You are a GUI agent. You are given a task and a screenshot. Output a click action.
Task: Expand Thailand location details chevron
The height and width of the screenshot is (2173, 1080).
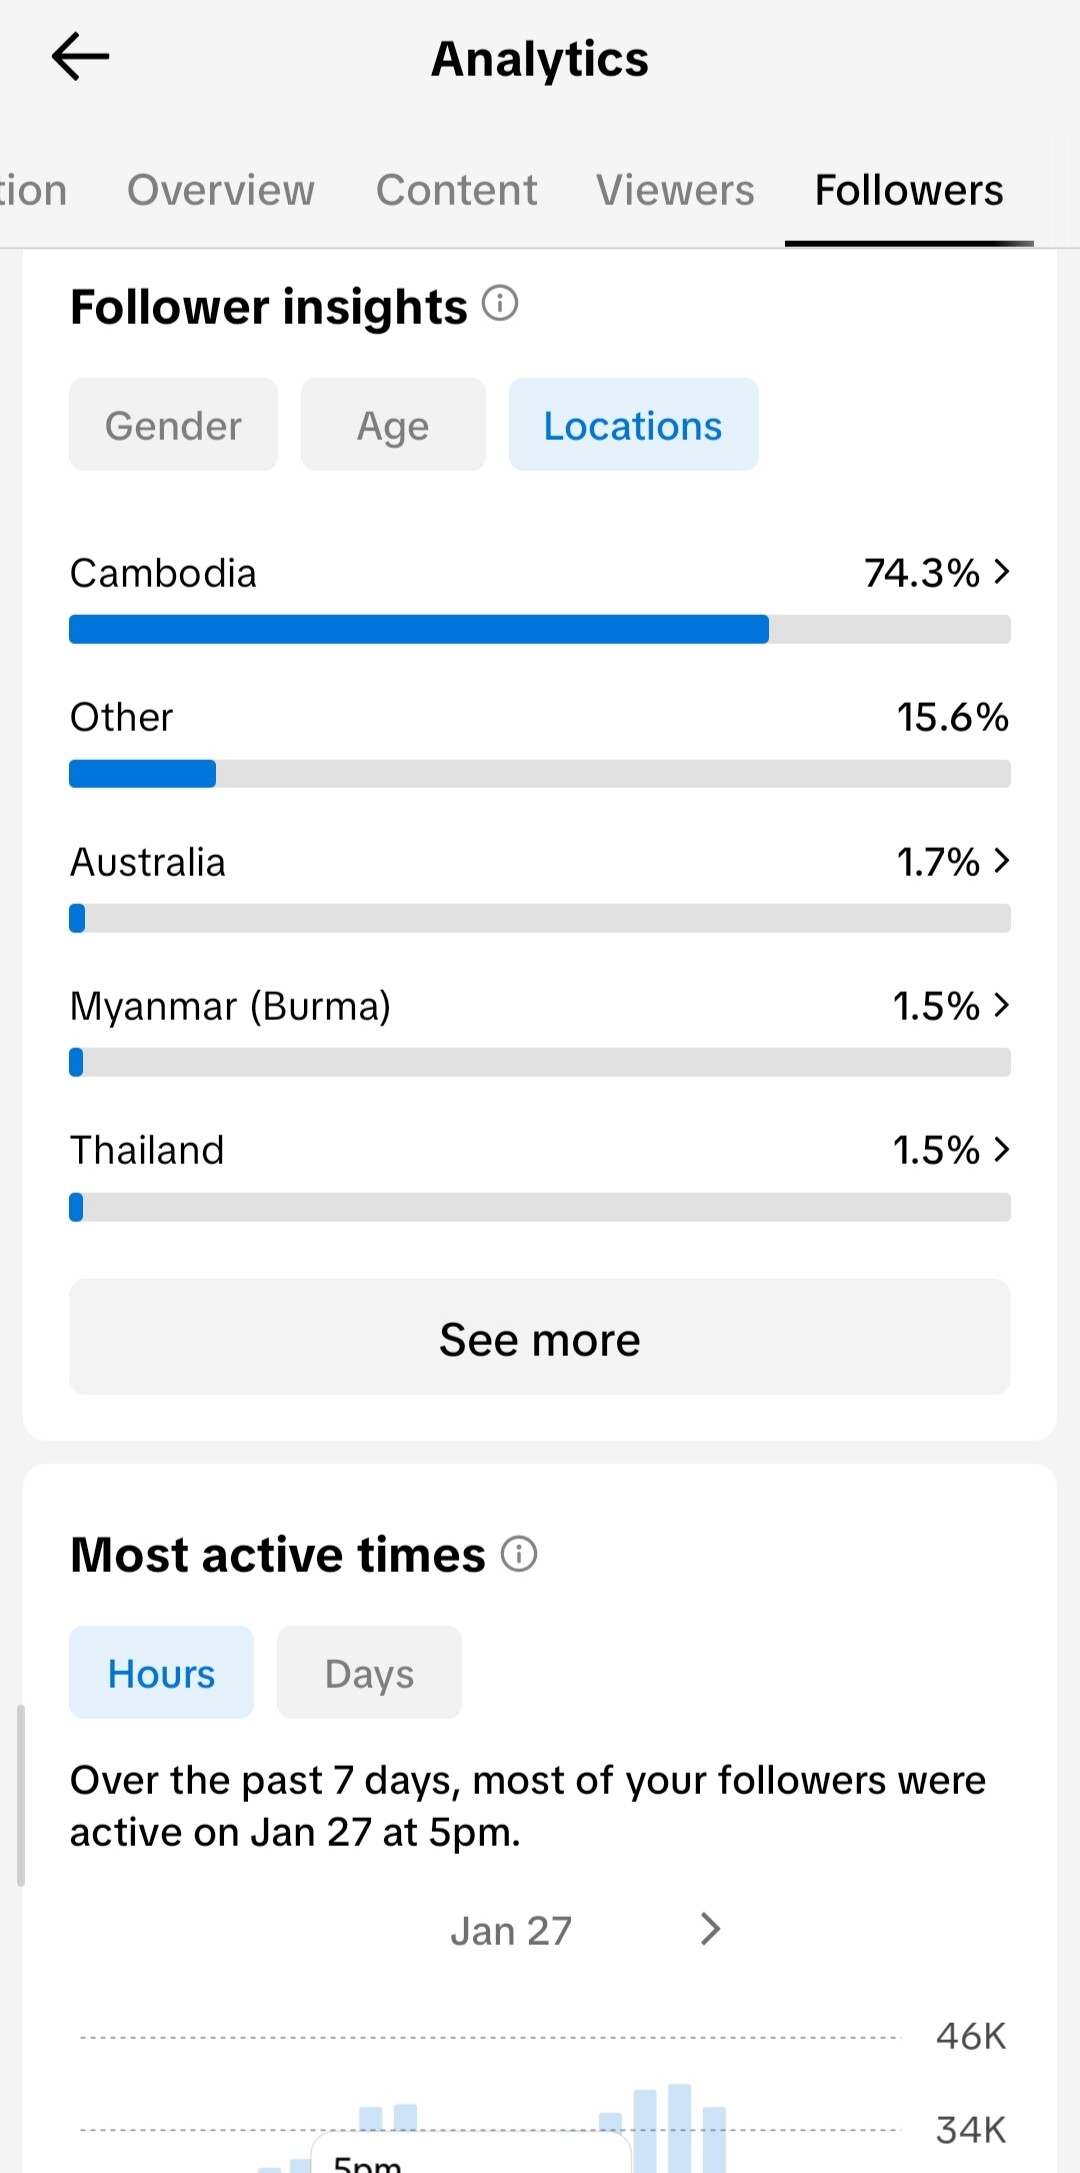(x=1002, y=1150)
